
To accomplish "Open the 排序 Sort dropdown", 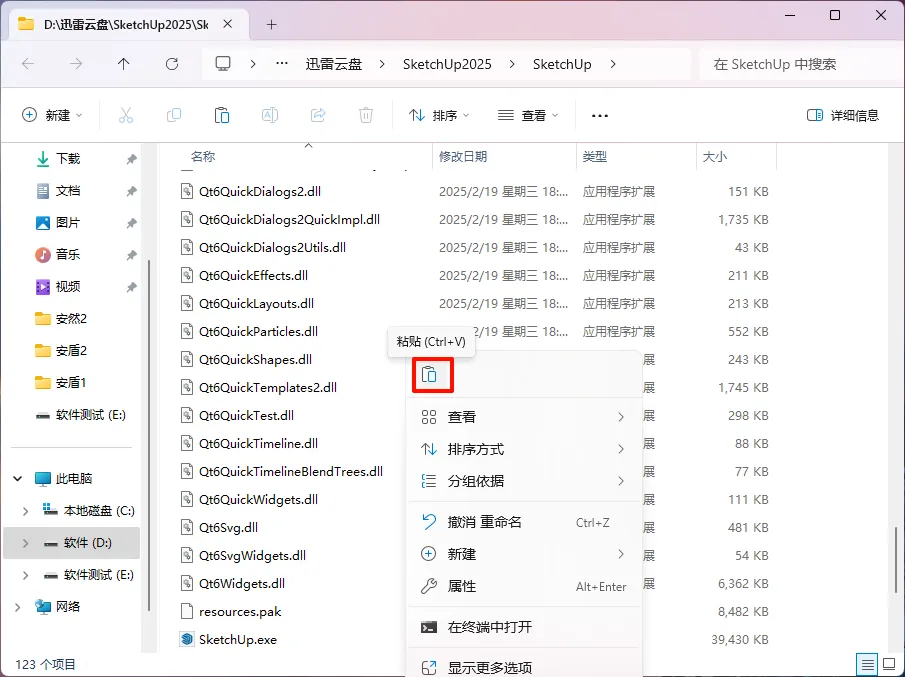I will (439, 115).
